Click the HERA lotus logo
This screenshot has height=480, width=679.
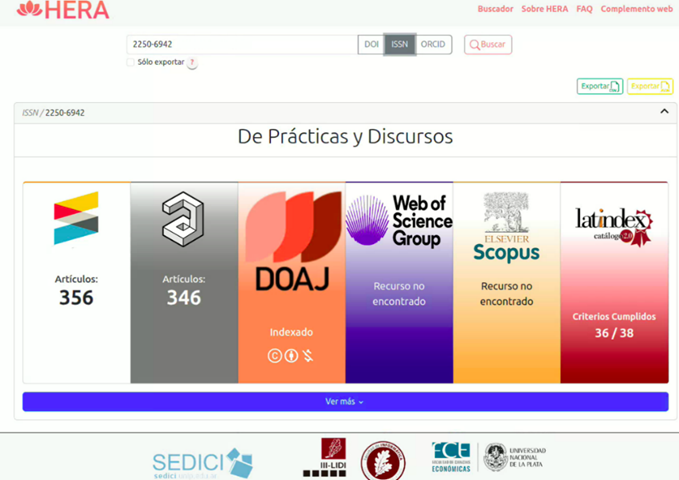tap(30, 10)
